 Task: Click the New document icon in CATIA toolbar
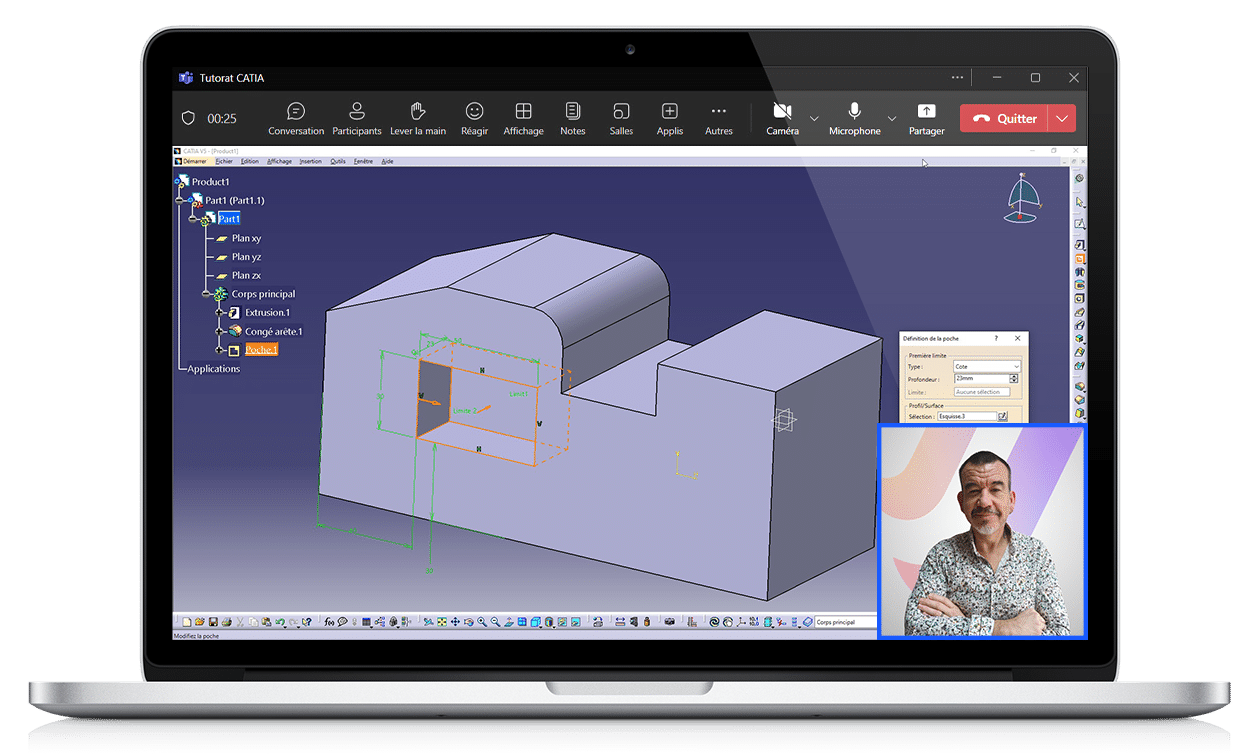(186, 622)
